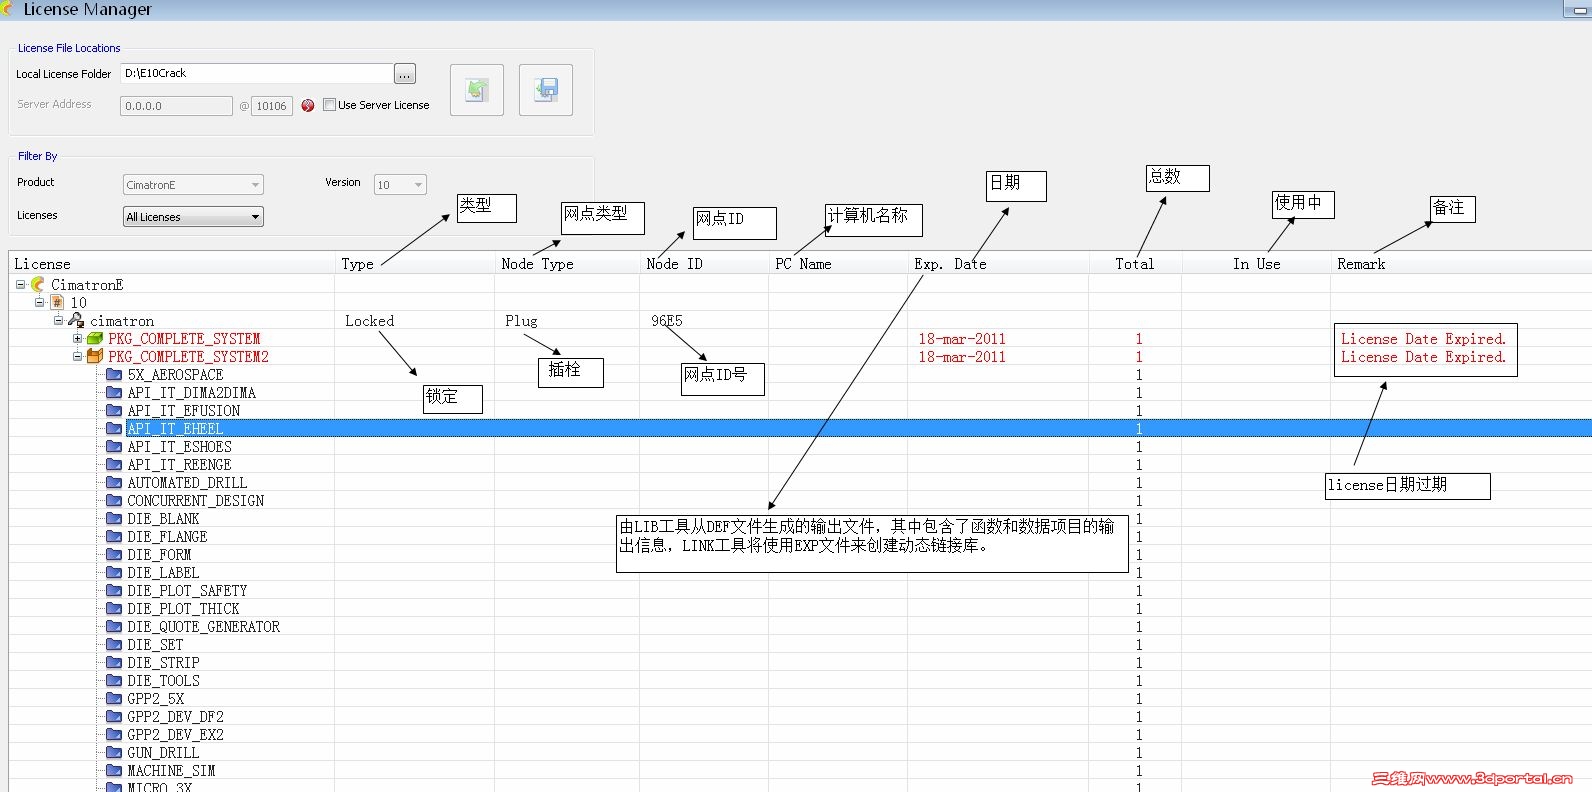Select the DIE_STRIP license row

pyautogui.click(x=800, y=663)
